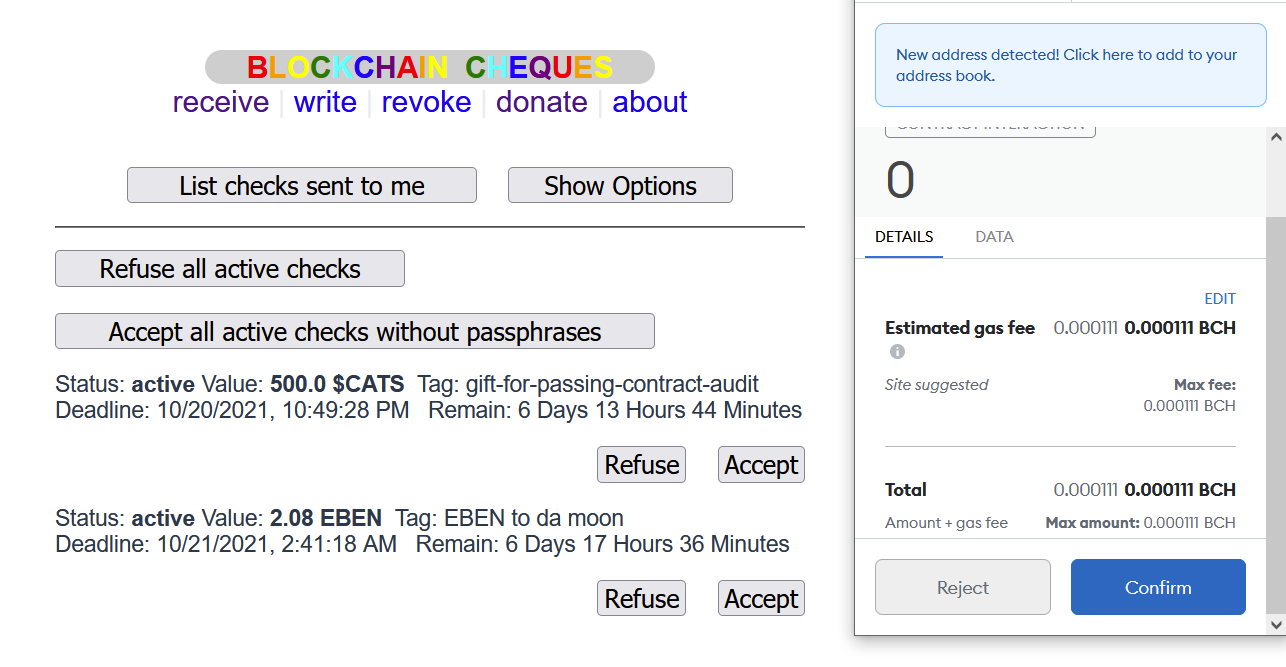Click the gas fee info icon
1286x667 pixels.
pyautogui.click(x=897, y=352)
